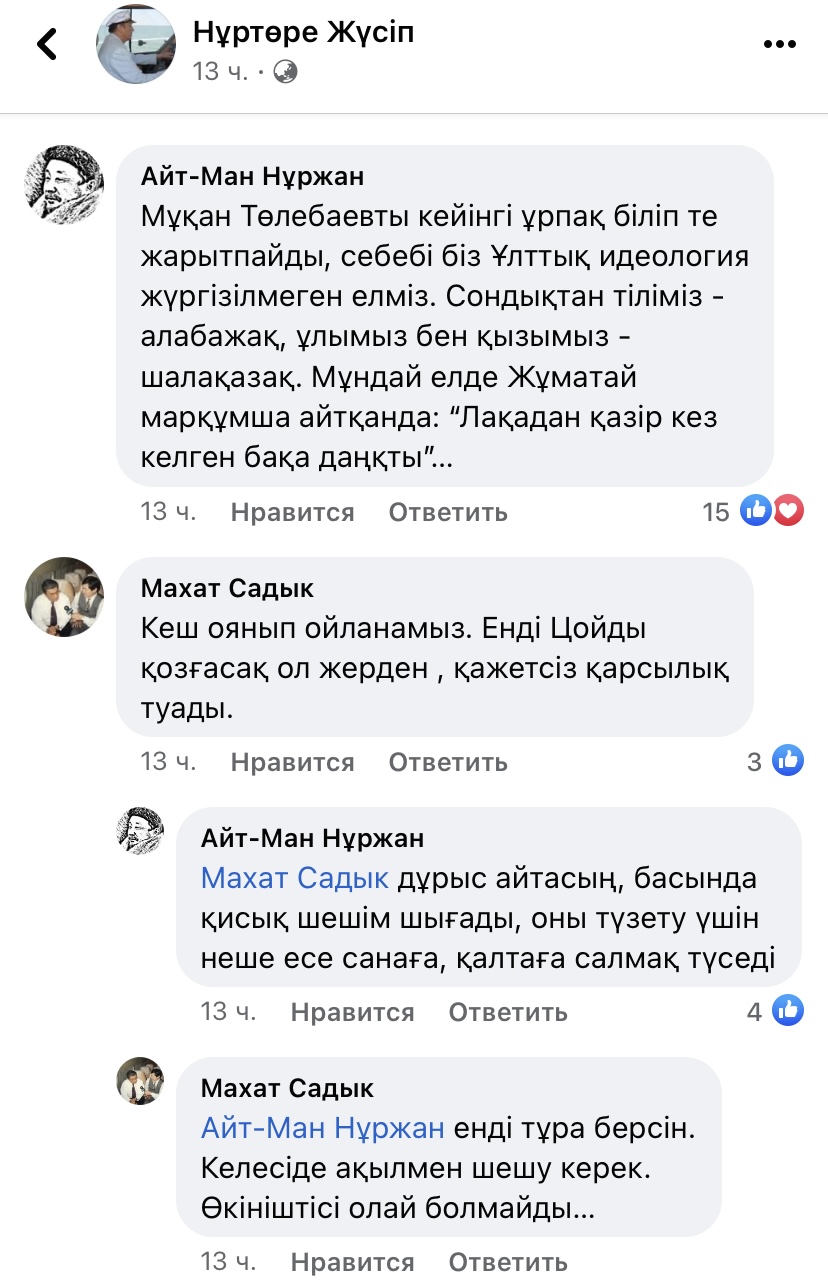Tap the heart reaction icon on first comment
Image resolution: width=828 pixels, height=1286 pixels.
pos(790,512)
